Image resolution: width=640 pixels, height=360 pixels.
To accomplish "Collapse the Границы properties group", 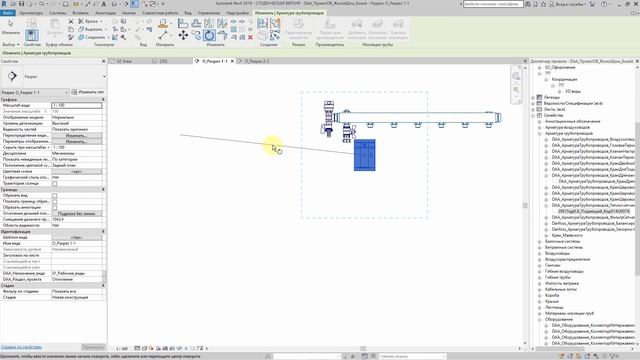I will point(103,190).
